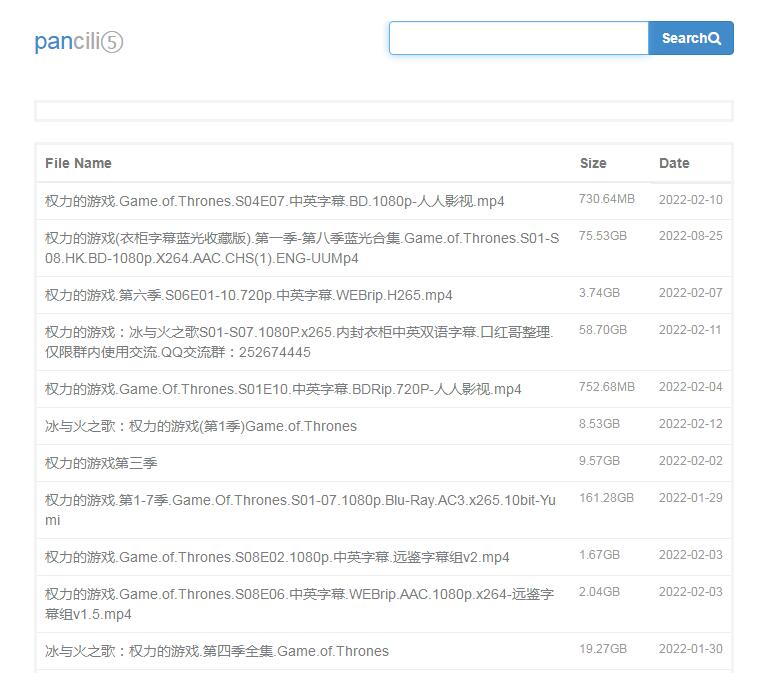Click the 2022-08-25 date cell
This screenshot has height=673, width=772.
(x=690, y=236)
